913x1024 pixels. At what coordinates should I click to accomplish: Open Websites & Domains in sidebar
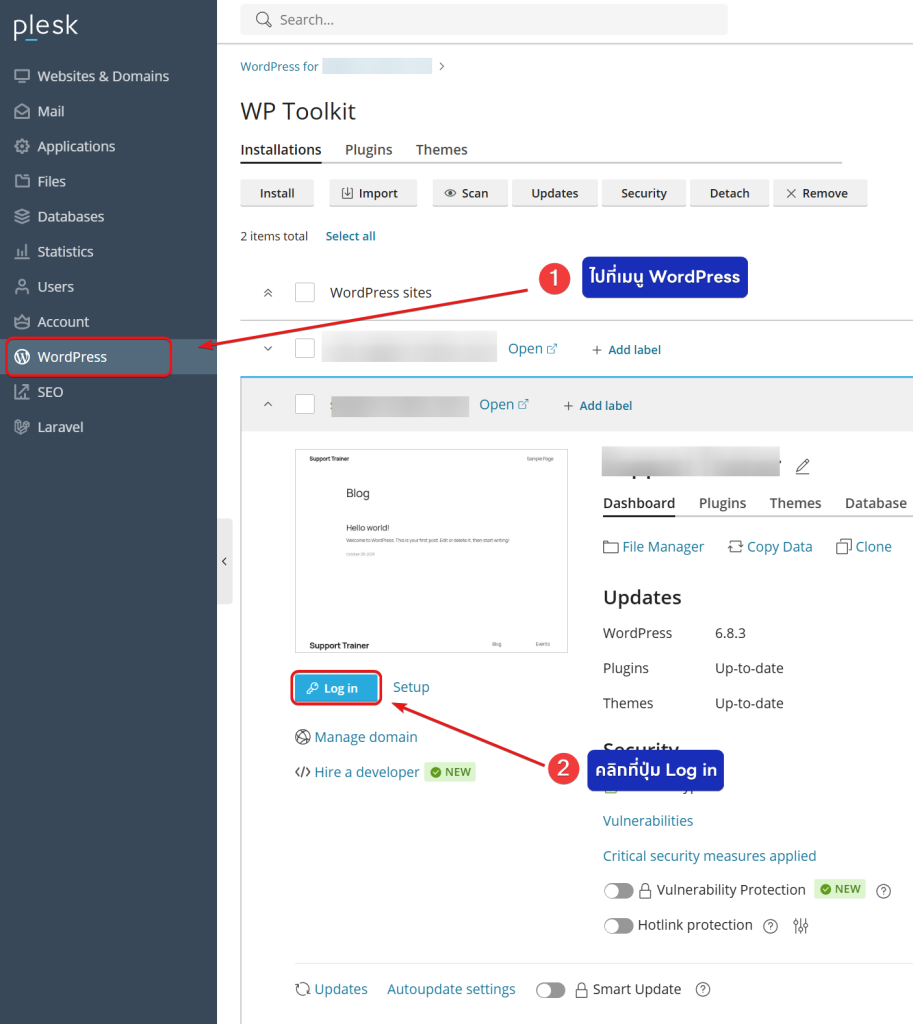(x=102, y=76)
